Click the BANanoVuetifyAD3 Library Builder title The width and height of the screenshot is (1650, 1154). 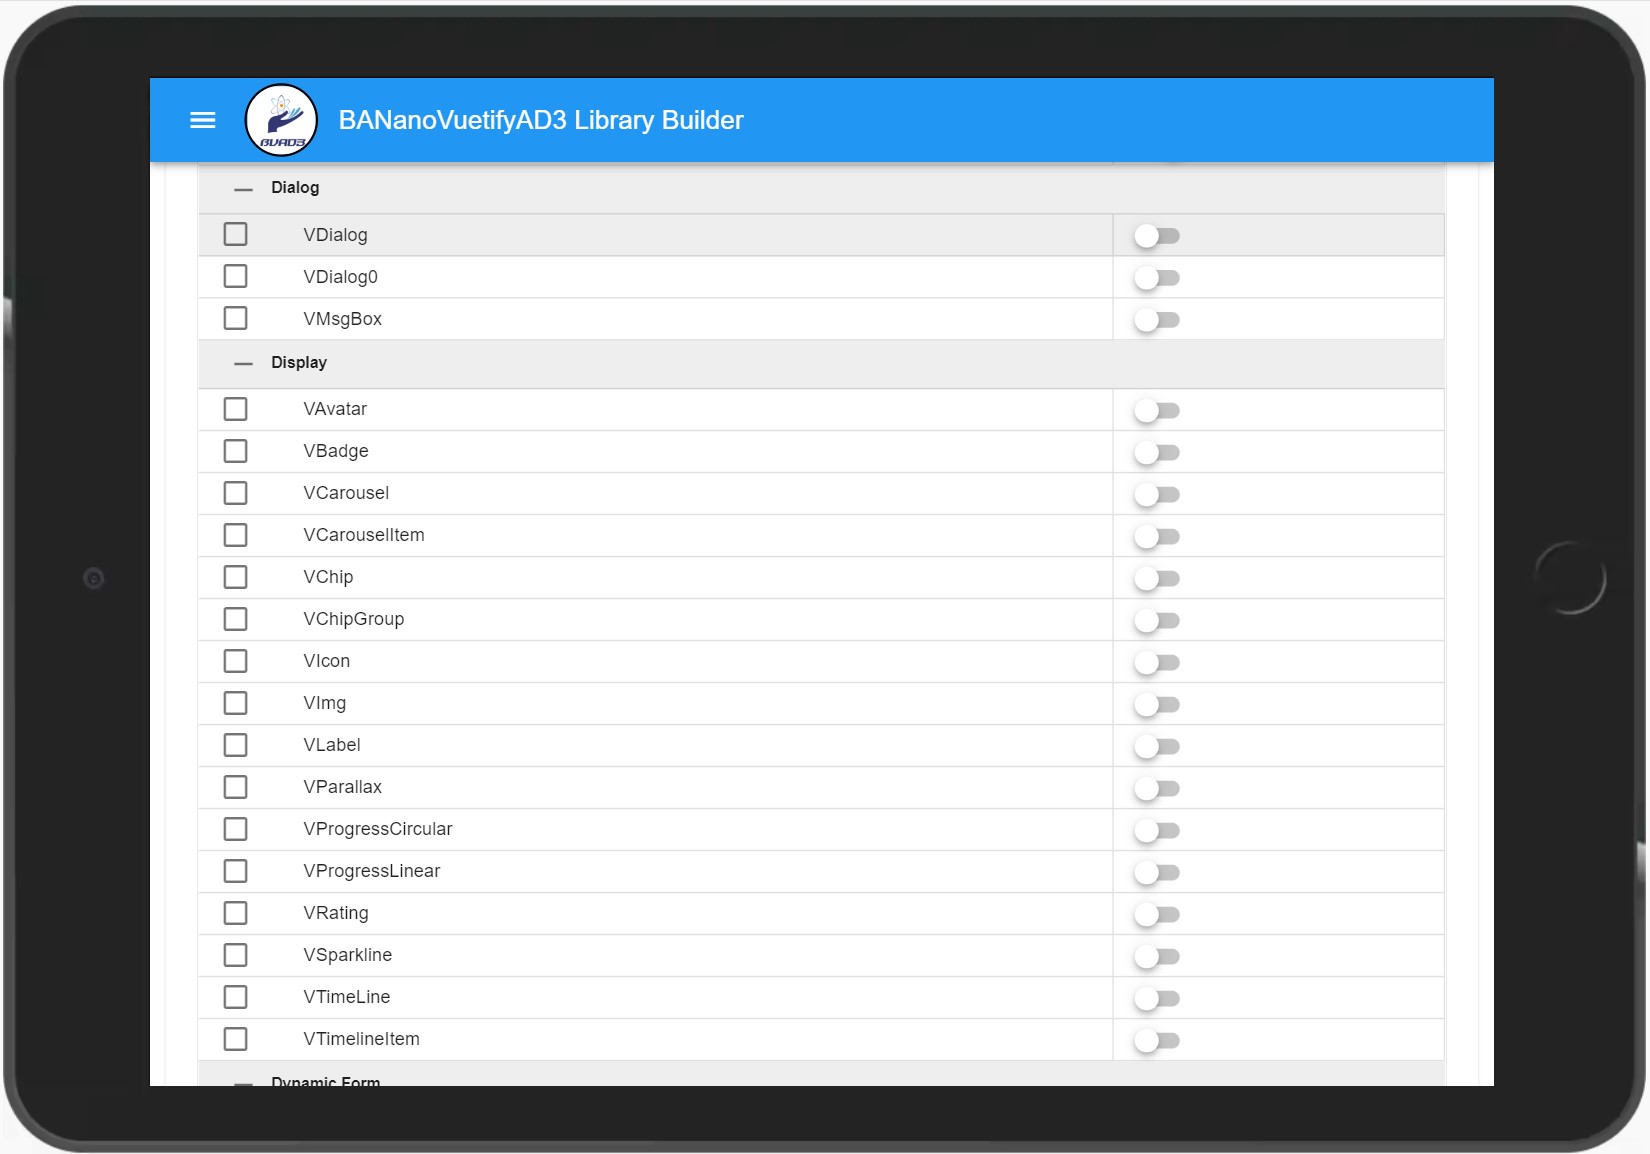tap(540, 120)
